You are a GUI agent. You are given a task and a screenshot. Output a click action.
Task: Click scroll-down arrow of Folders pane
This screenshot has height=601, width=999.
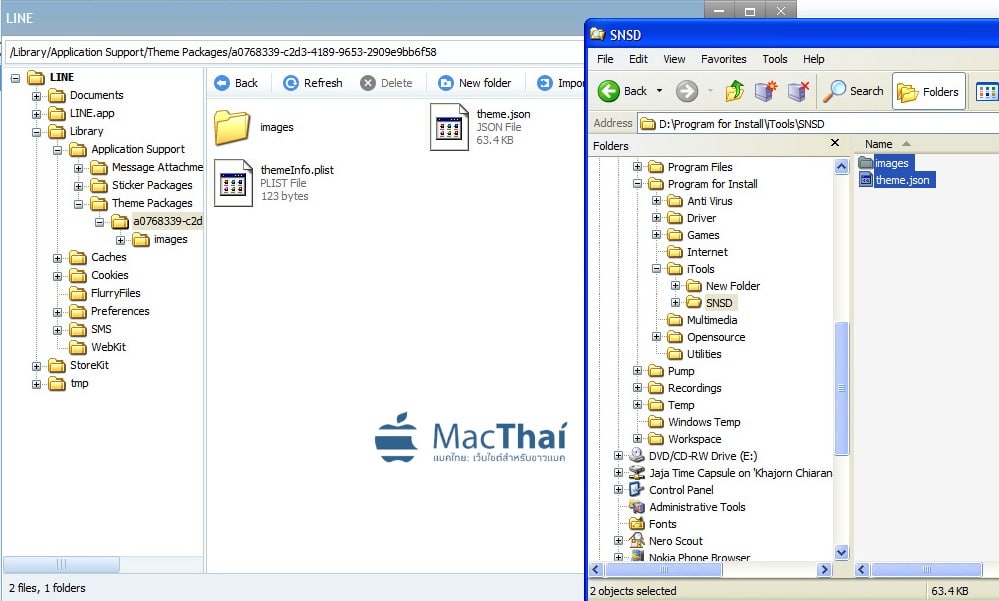842,553
